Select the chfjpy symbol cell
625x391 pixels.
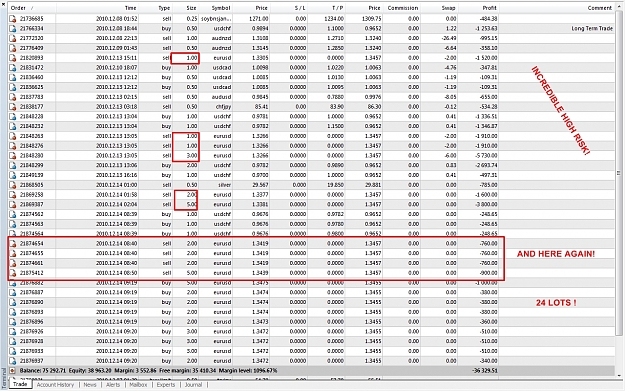[x=222, y=107]
